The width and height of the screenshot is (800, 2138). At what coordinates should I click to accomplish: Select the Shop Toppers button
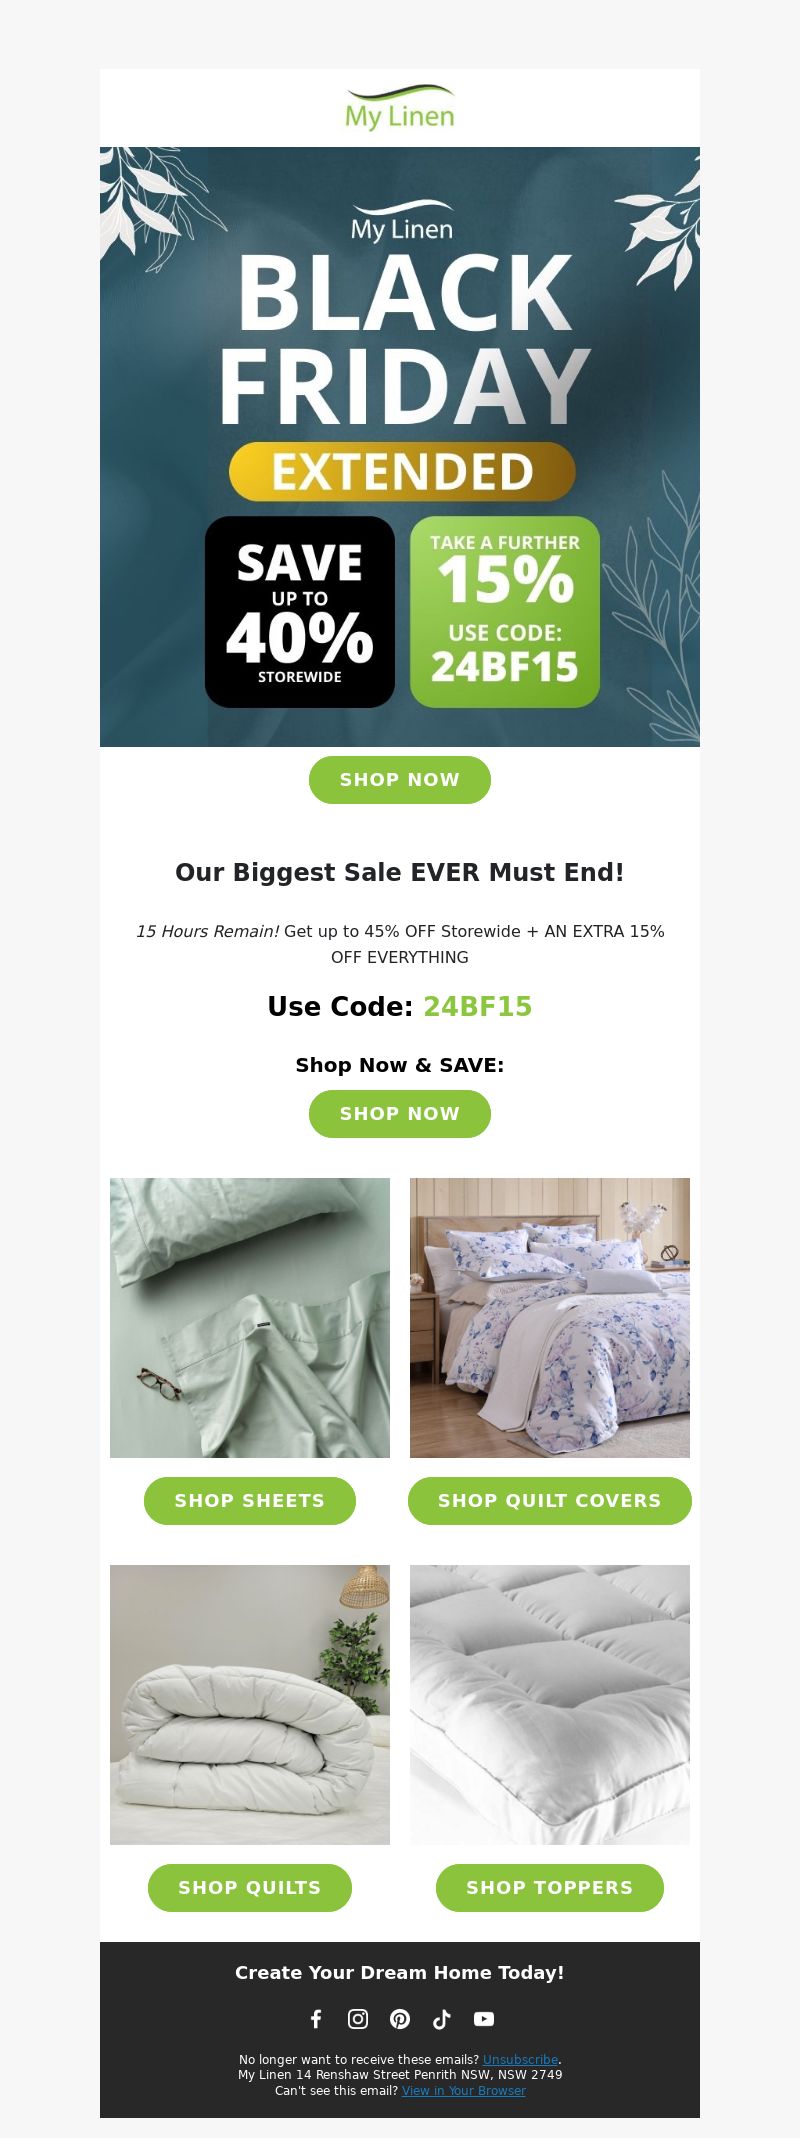550,1888
